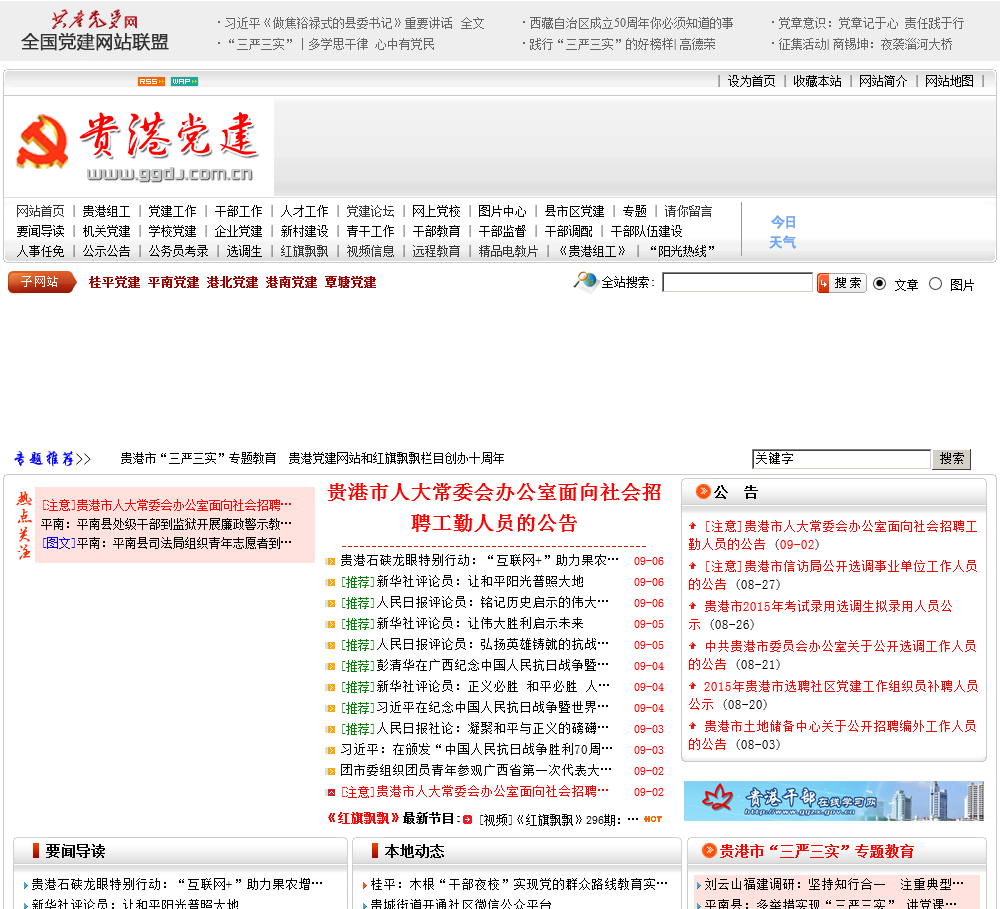Open 党建工作 menu item
1000x909 pixels.
click(172, 211)
